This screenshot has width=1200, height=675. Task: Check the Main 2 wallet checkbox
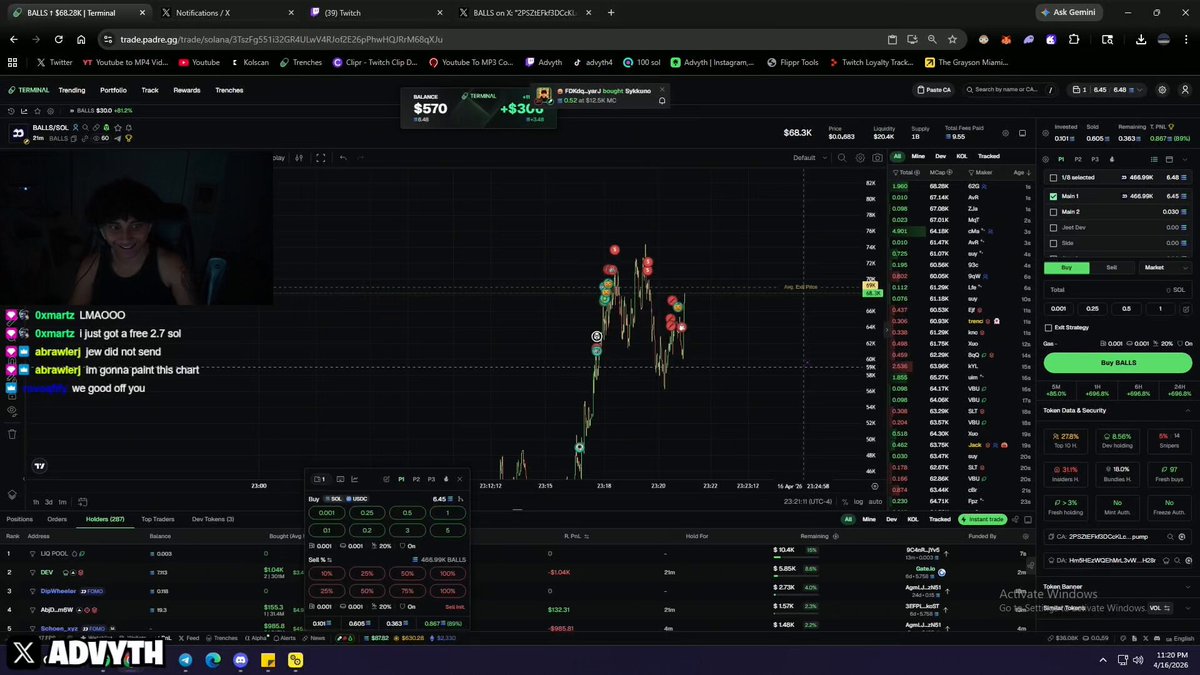(x=1053, y=212)
